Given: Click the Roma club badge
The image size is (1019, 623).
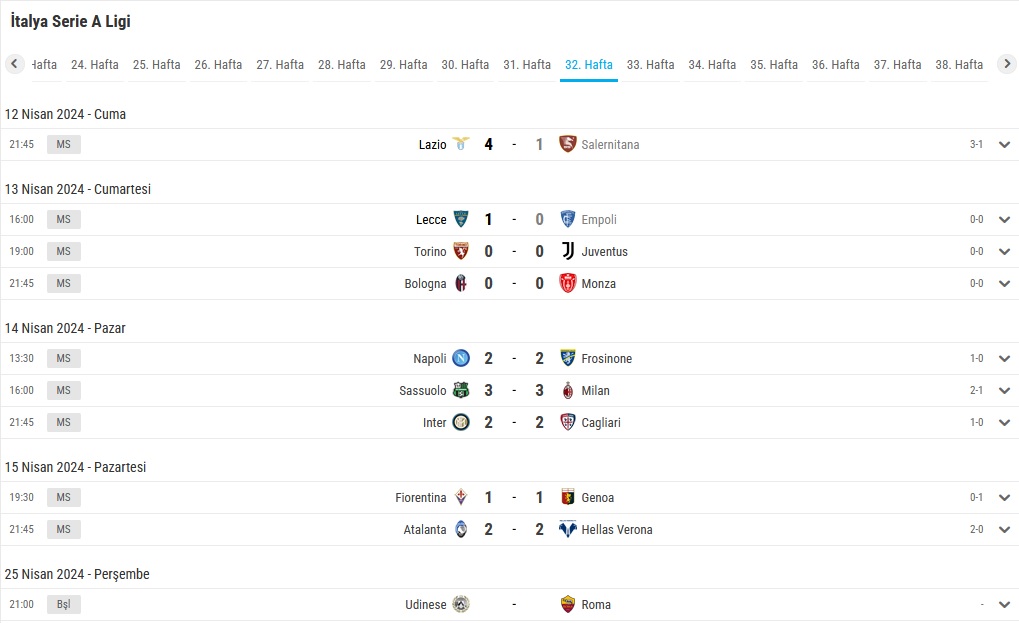Looking at the screenshot, I should [x=568, y=604].
